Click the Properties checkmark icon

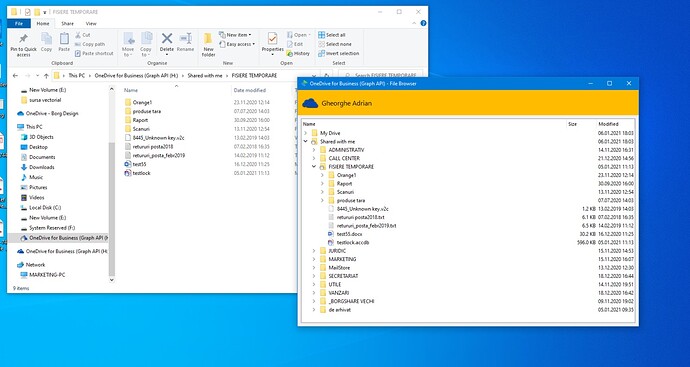(x=272, y=39)
